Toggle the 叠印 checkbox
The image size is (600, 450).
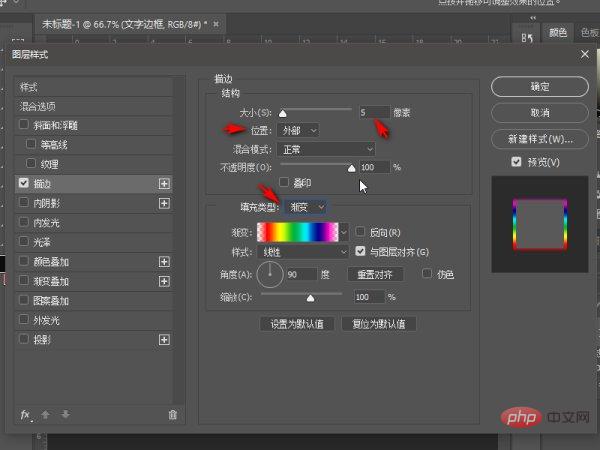[284, 182]
